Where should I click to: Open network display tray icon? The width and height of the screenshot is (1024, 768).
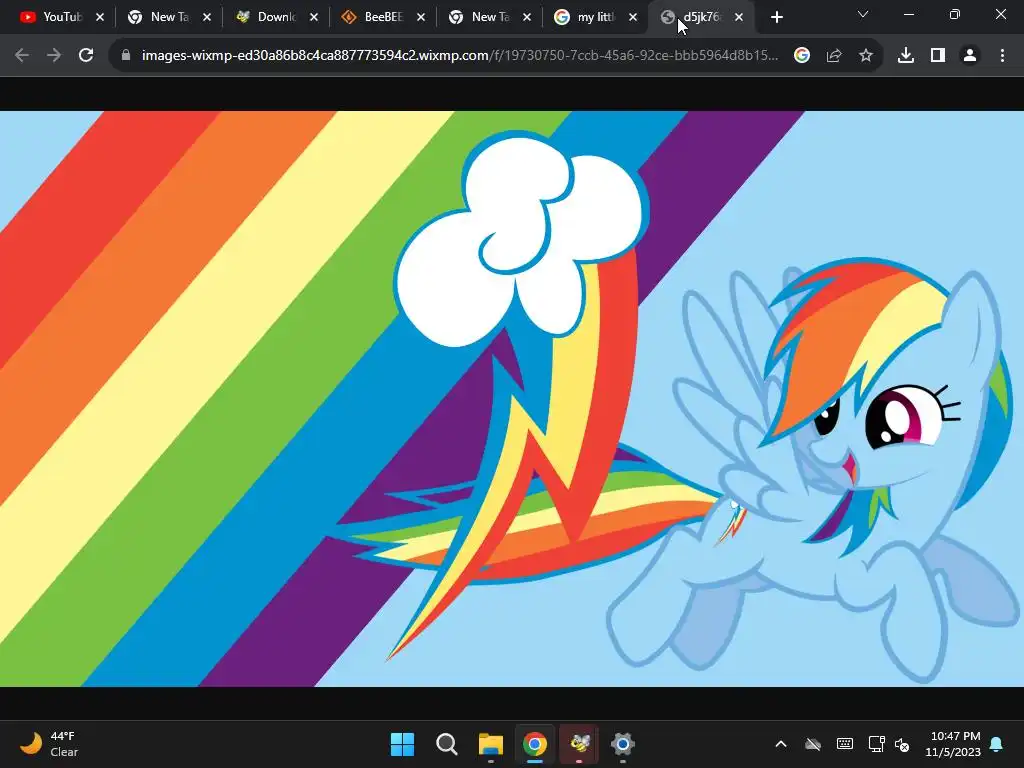[x=876, y=744]
